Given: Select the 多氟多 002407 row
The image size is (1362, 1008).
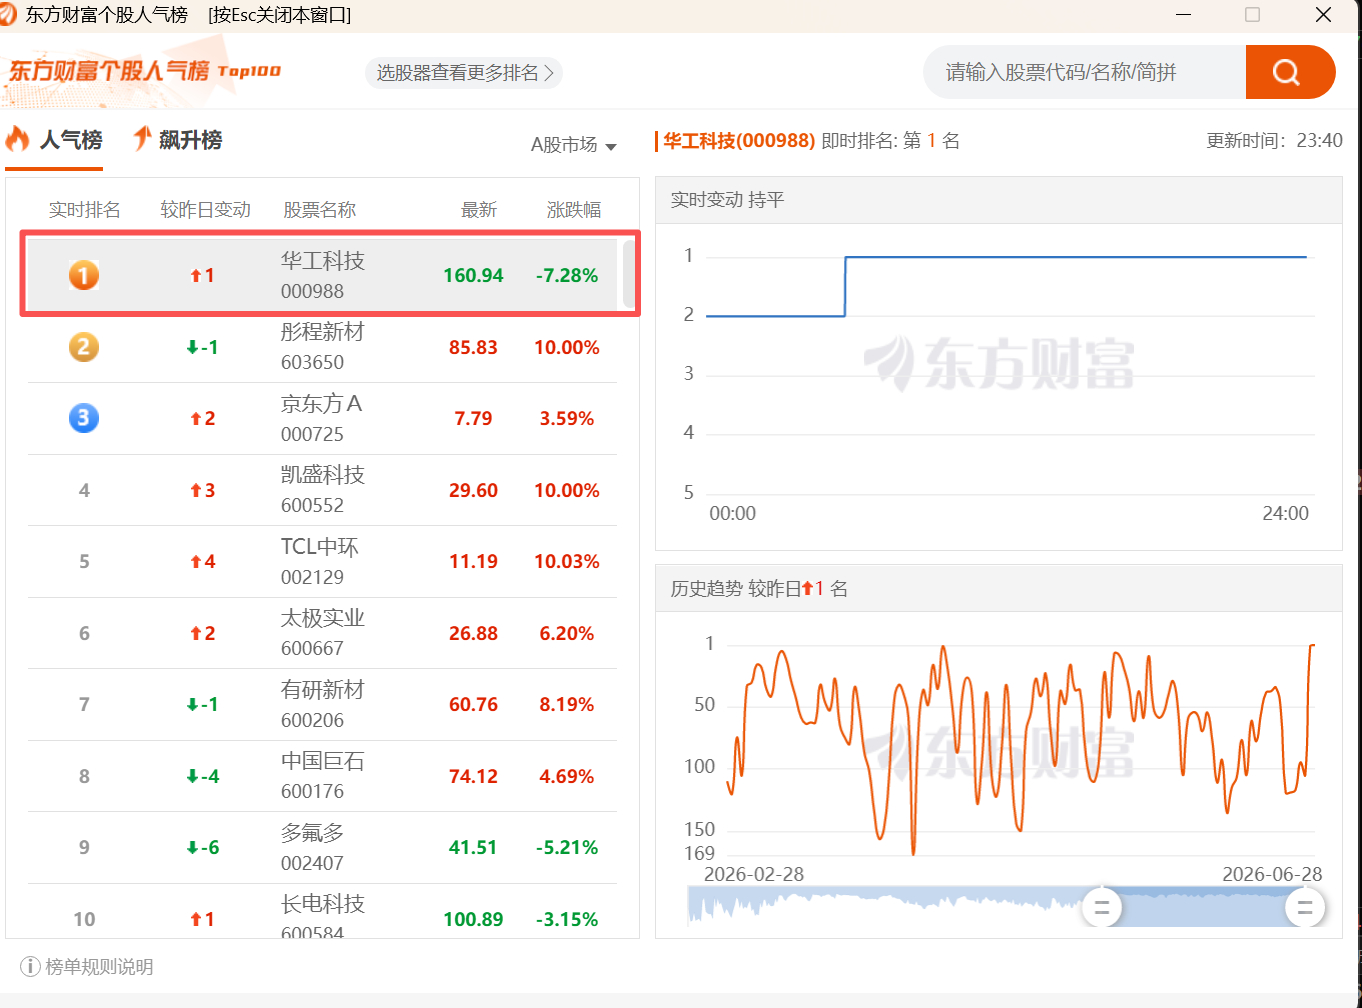Looking at the screenshot, I should click(x=322, y=847).
